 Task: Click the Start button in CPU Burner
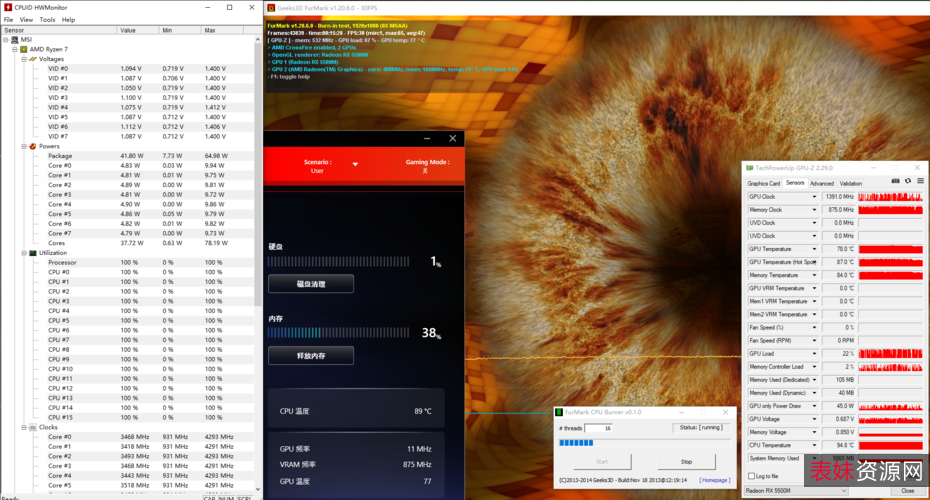[x=602, y=461]
